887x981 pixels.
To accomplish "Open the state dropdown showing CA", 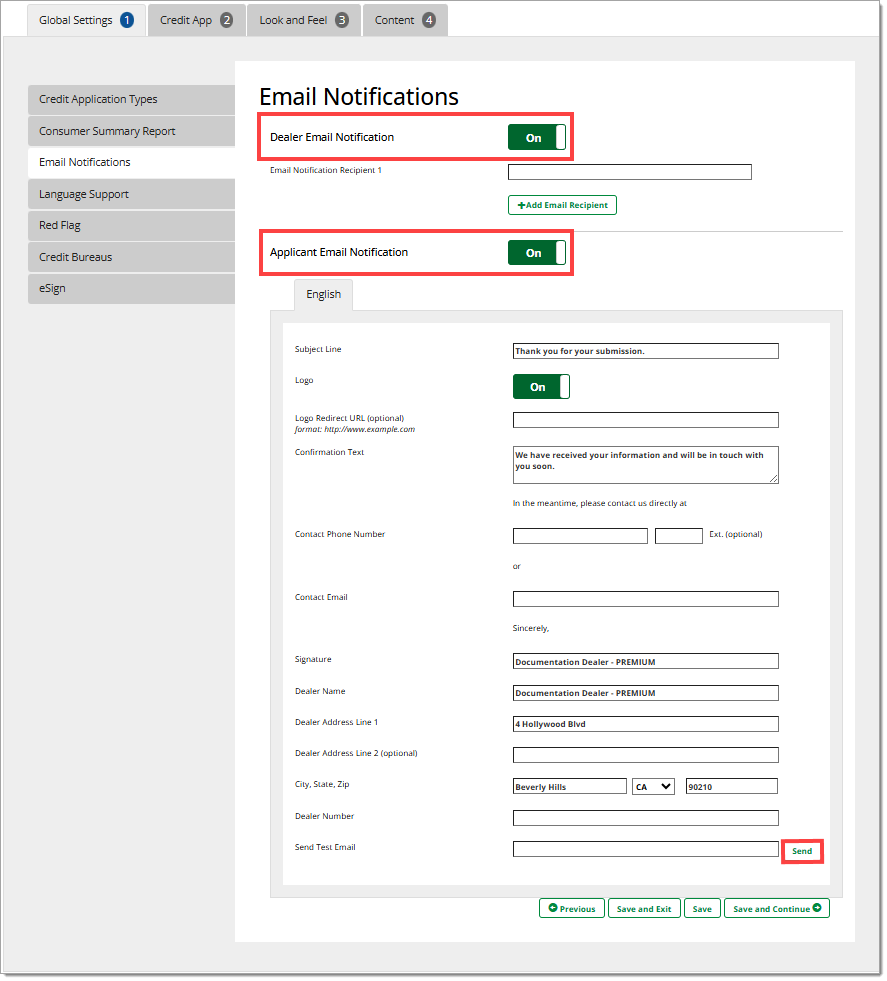I will (x=653, y=786).
